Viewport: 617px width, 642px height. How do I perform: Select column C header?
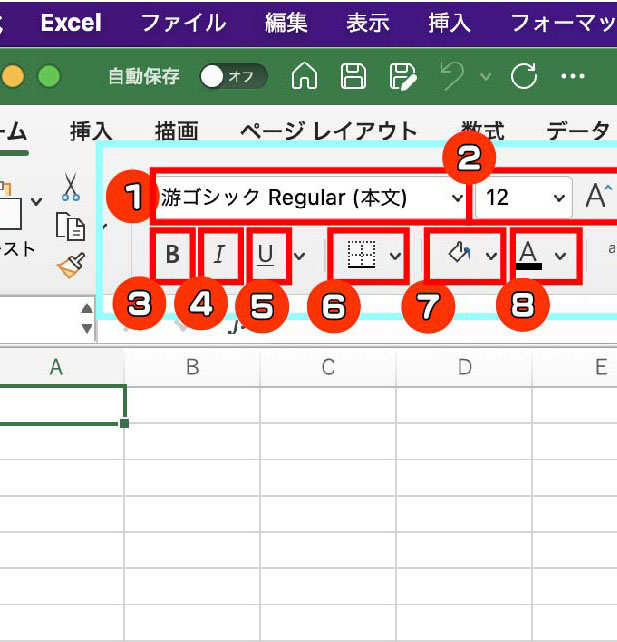(328, 367)
